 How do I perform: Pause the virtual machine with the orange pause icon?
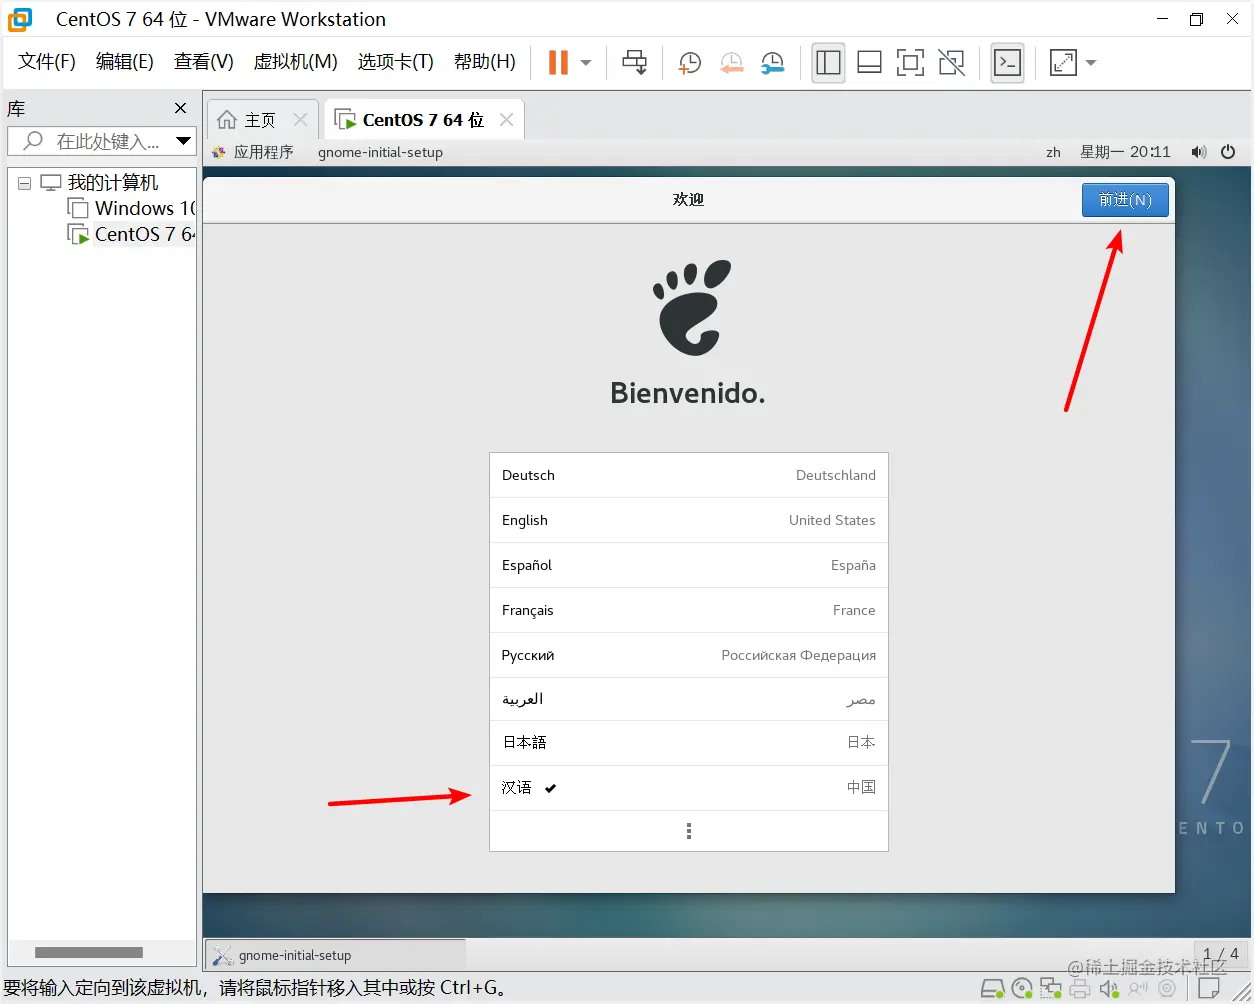(558, 62)
